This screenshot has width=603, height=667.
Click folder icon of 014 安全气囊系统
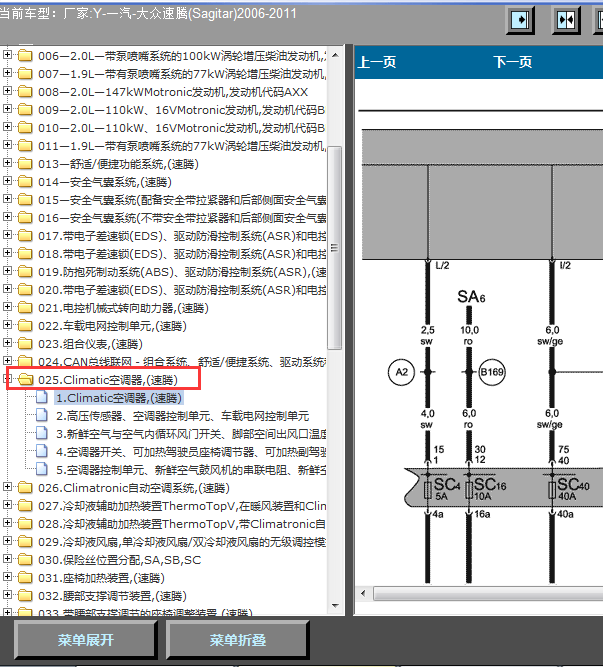25,182
